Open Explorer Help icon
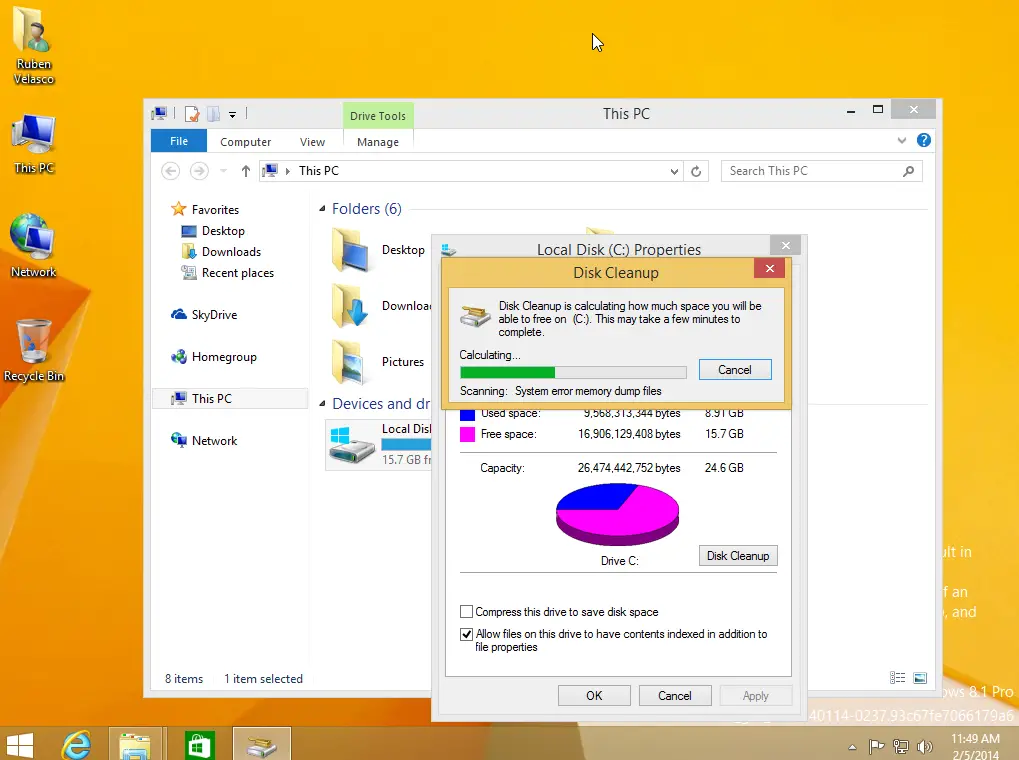The width and height of the screenshot is (1019, 760). click(x=923, y=140)
